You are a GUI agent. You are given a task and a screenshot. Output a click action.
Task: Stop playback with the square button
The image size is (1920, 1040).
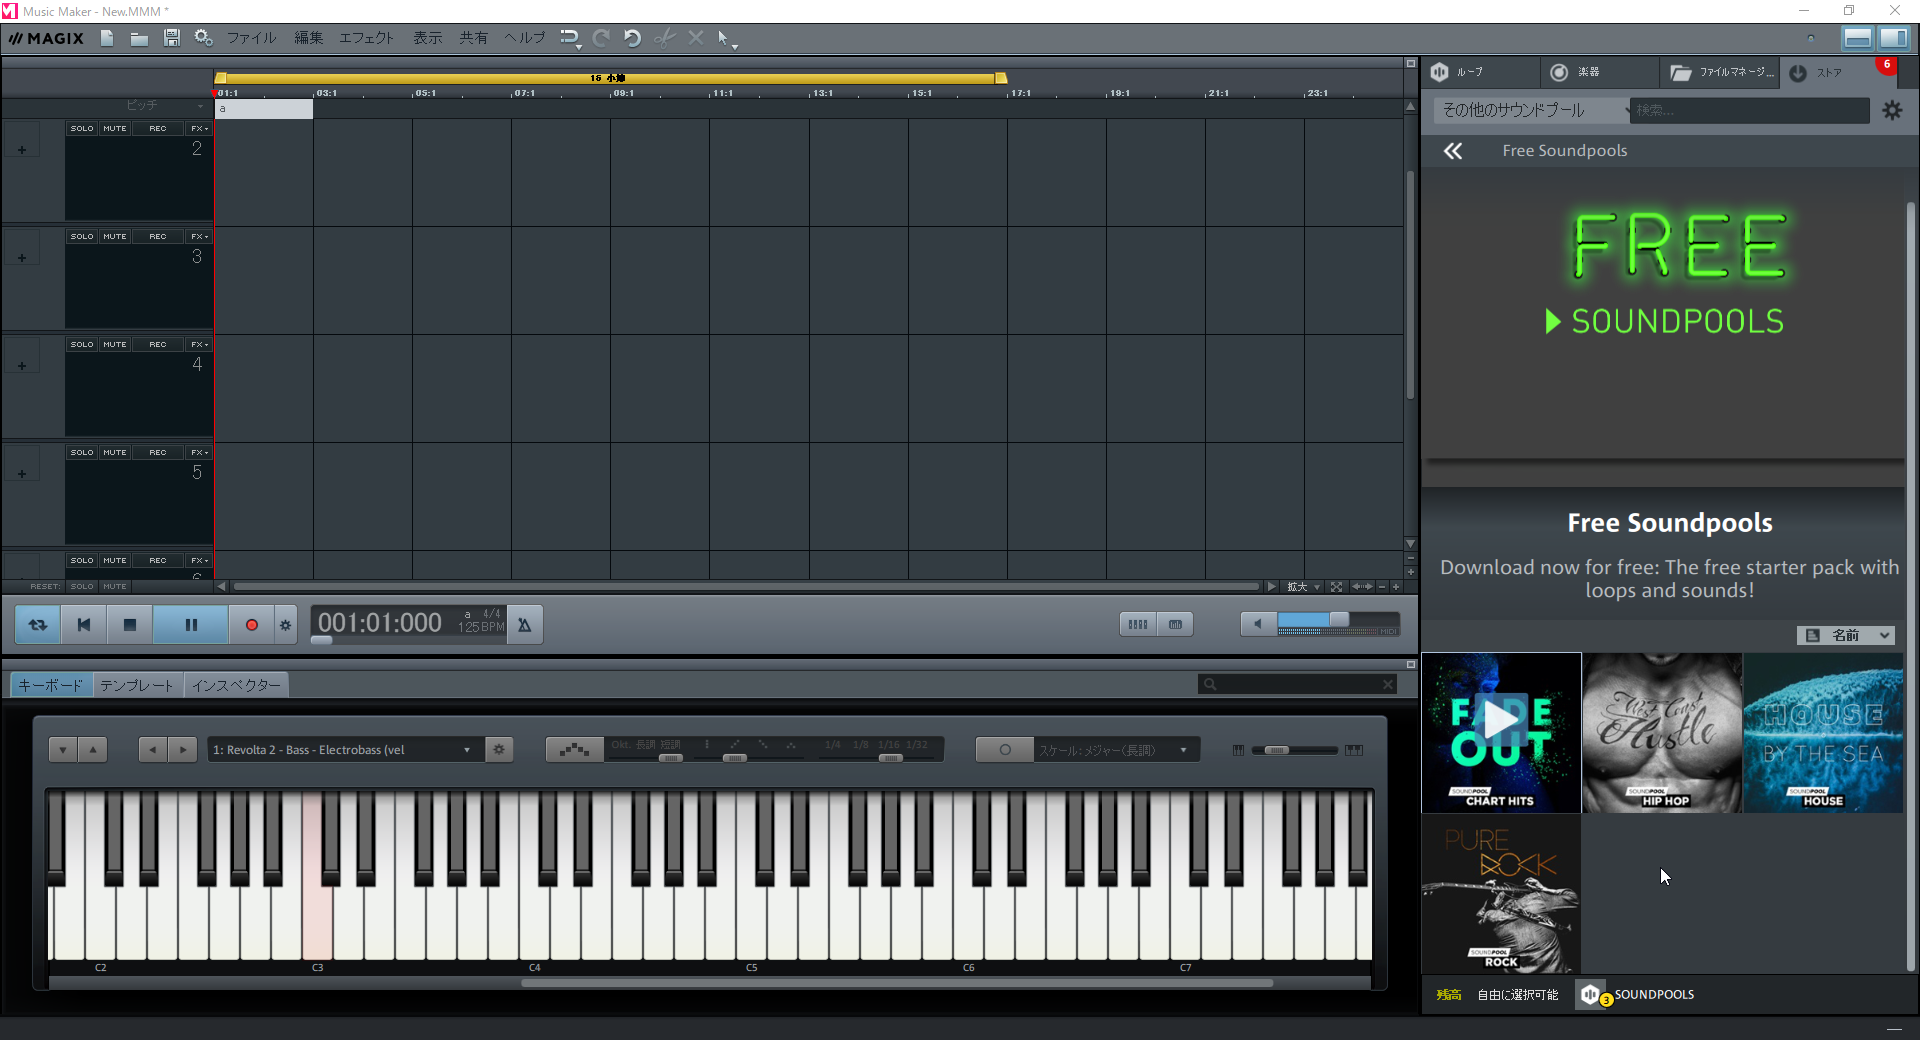click(x=130, y=624)
